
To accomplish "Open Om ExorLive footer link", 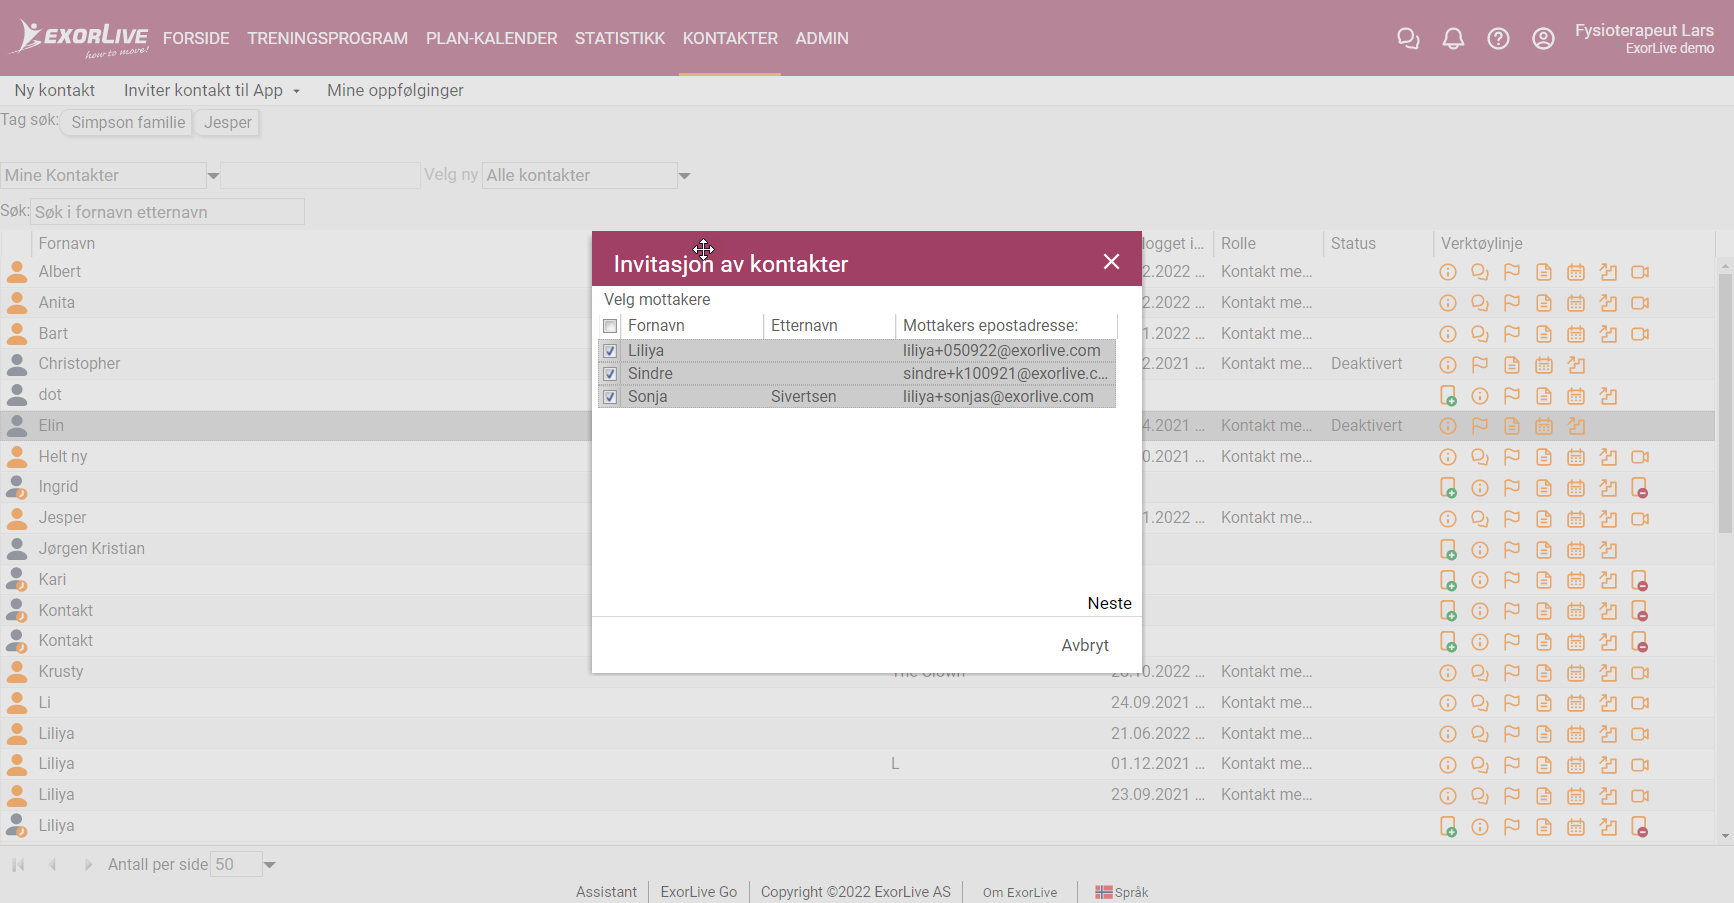I will 1020,892.
